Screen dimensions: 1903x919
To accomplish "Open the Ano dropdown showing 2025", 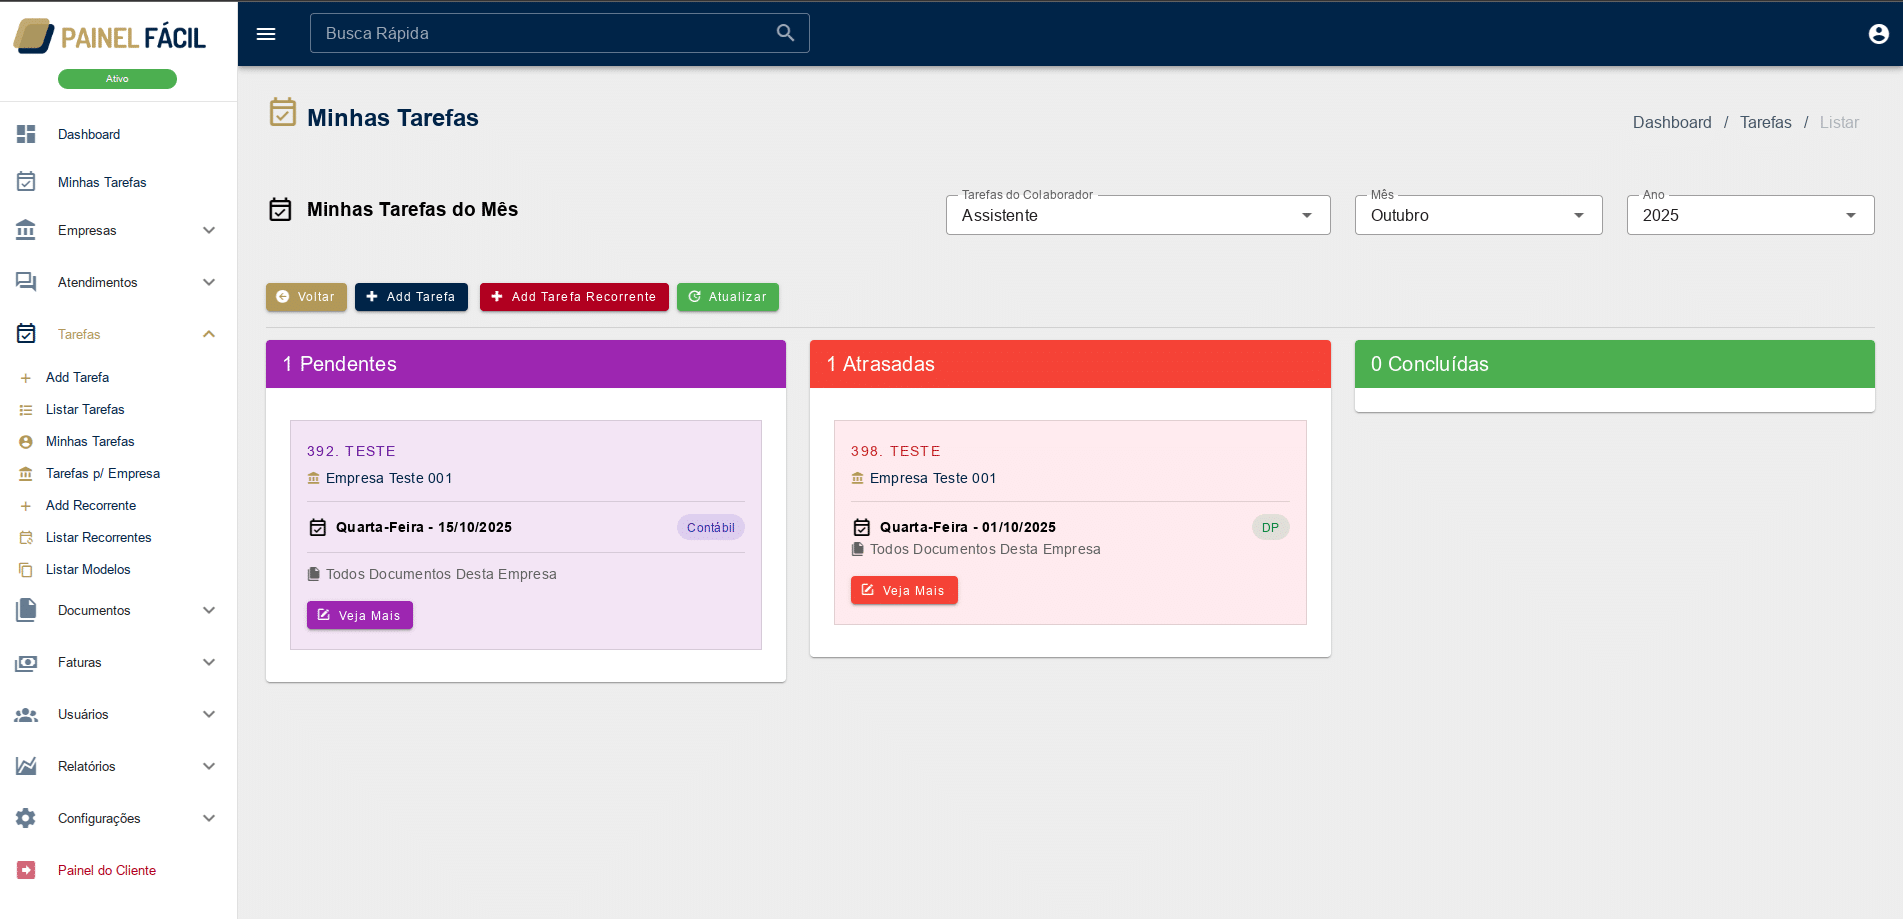I will click(x=1749, y=215).
